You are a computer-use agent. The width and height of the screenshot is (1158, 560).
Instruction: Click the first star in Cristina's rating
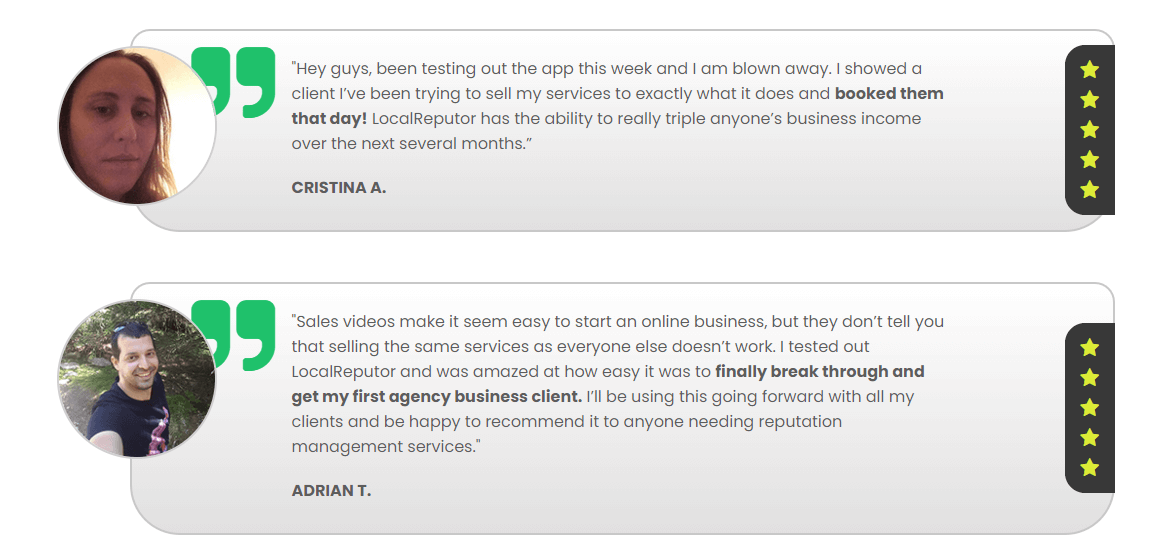click(1089, 70)
